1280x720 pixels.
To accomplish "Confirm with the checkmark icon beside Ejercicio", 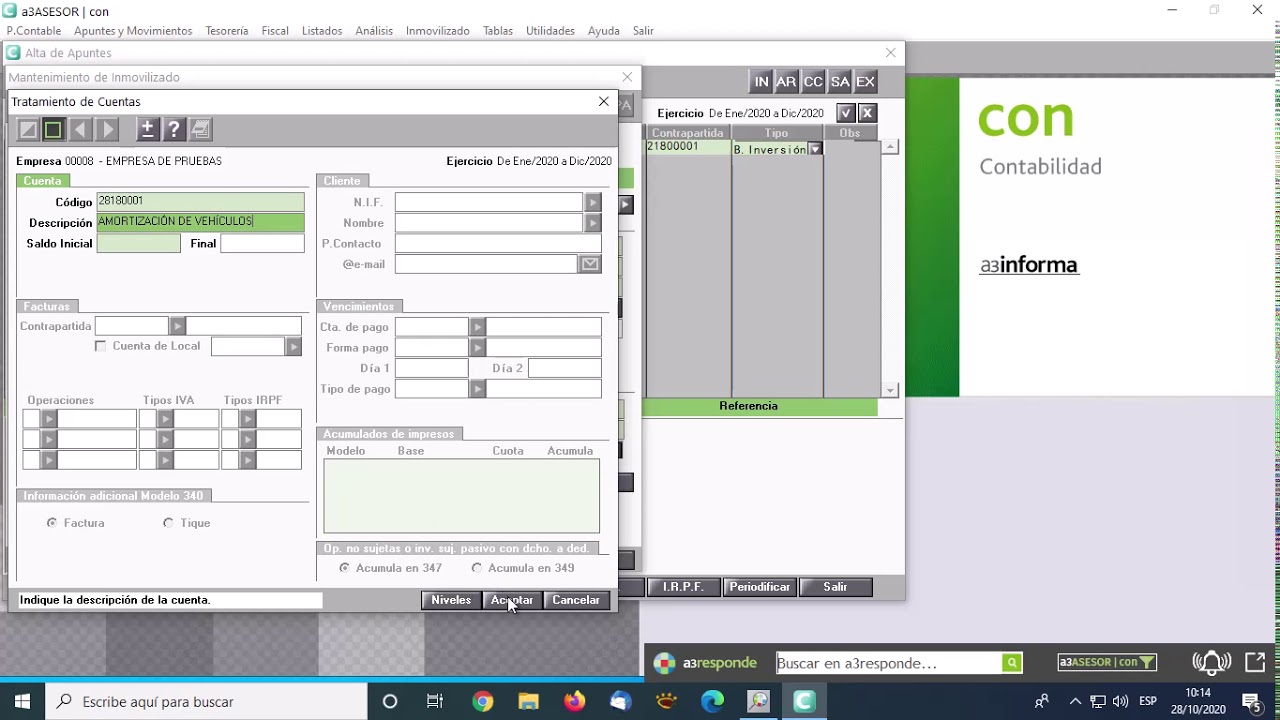I will pyautogui.click(x=846, y=113).
